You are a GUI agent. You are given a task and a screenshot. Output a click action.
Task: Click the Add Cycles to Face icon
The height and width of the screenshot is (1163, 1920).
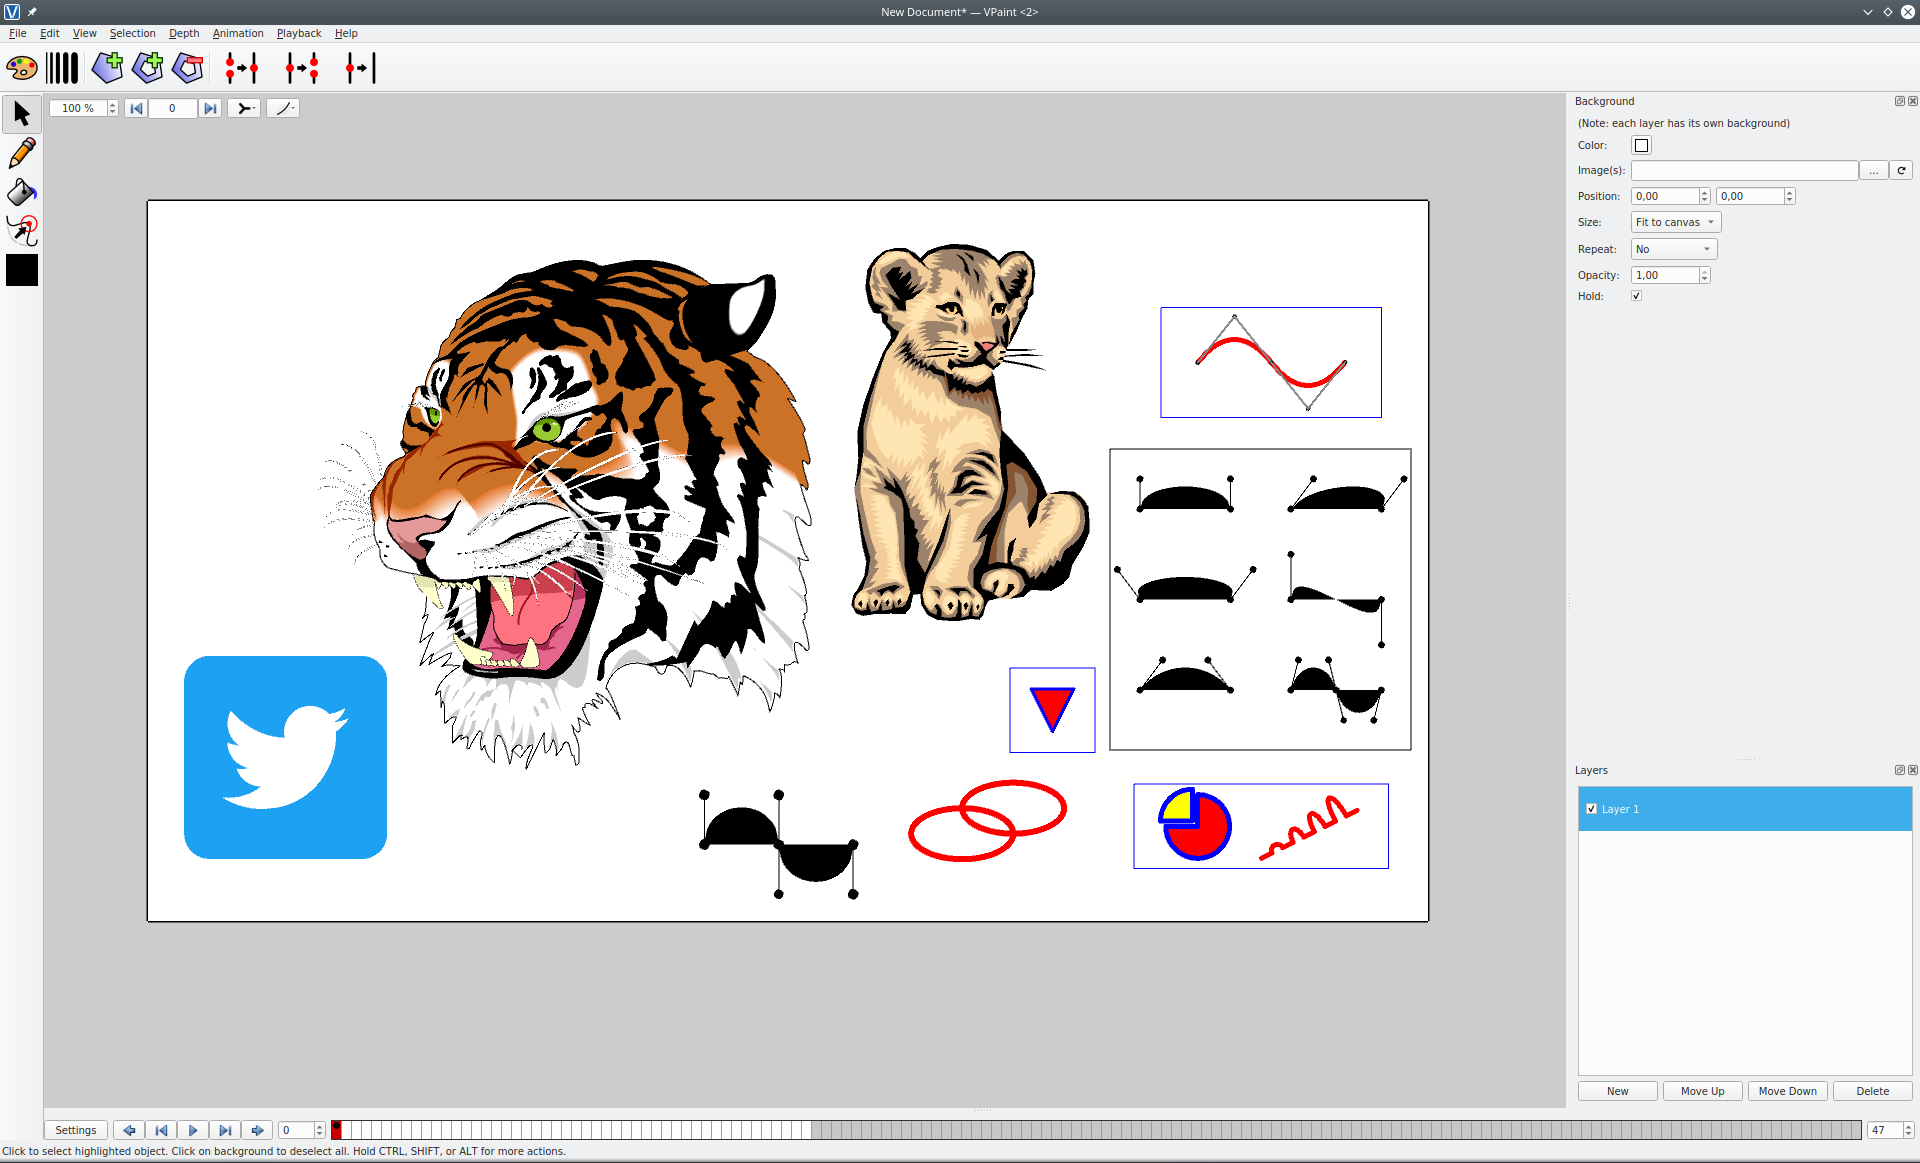(x=147, y=68)
